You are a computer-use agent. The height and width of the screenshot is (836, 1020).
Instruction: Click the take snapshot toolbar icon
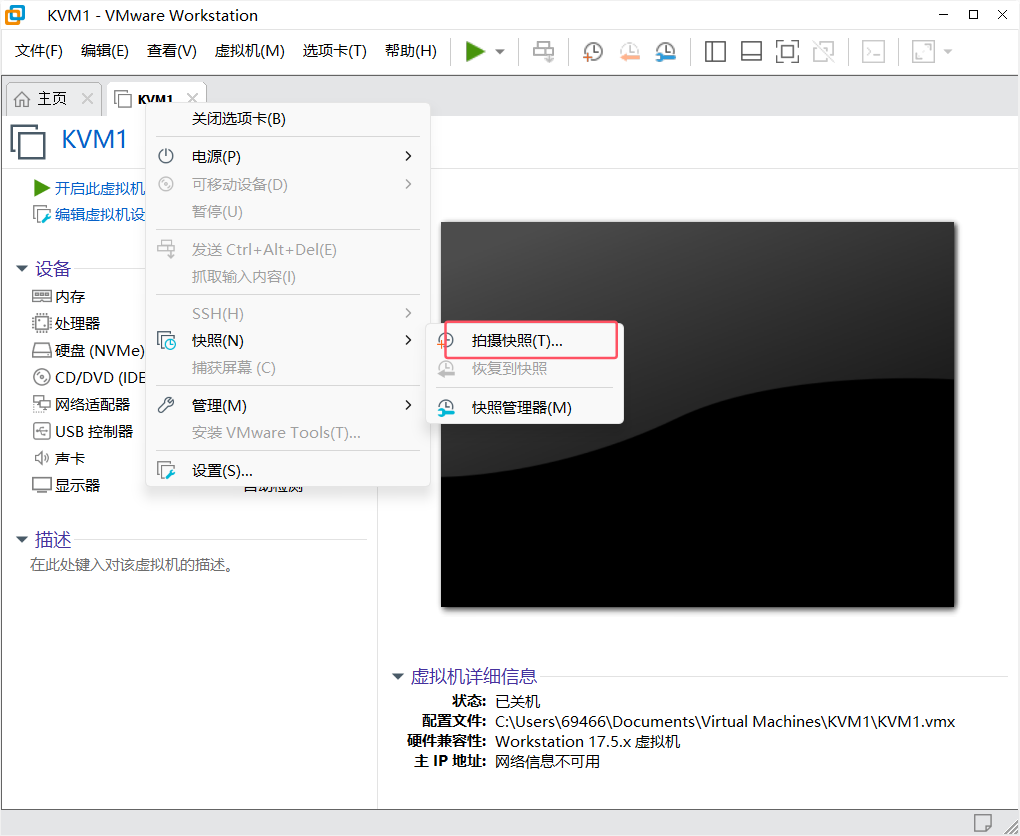tap(593, 51)
